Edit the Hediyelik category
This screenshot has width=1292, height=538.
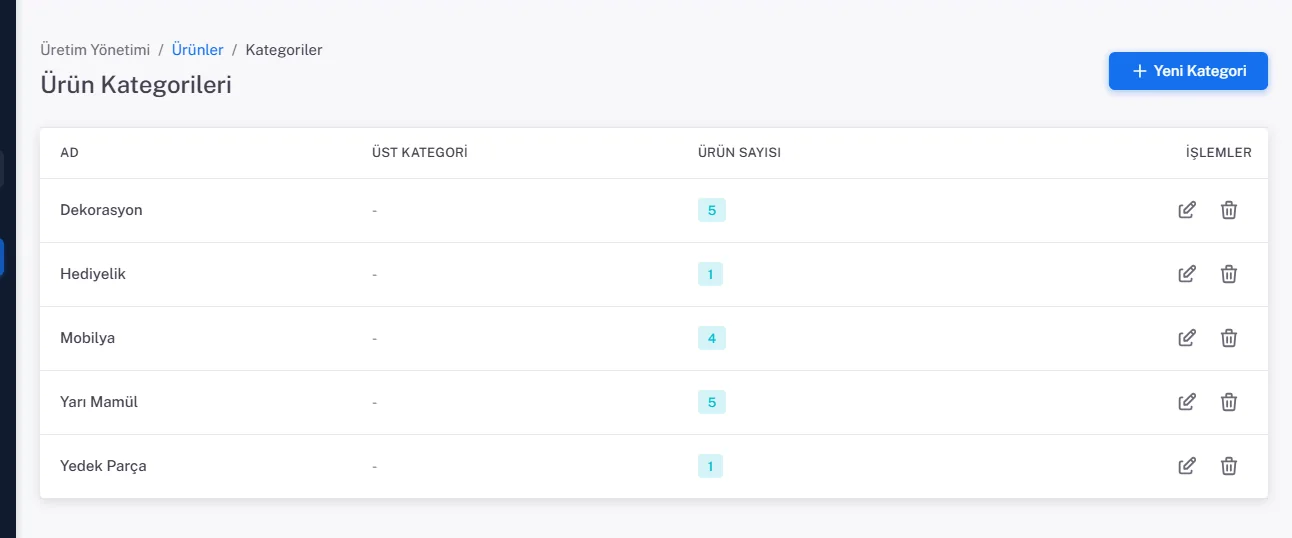coord(1187,274)
